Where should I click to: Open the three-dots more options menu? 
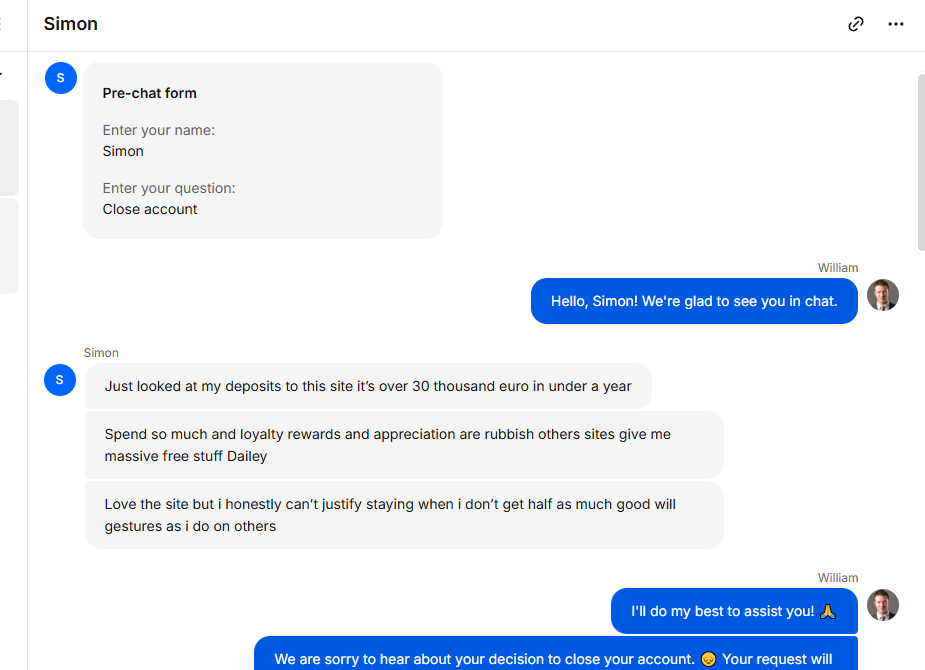tap(896, 24)
